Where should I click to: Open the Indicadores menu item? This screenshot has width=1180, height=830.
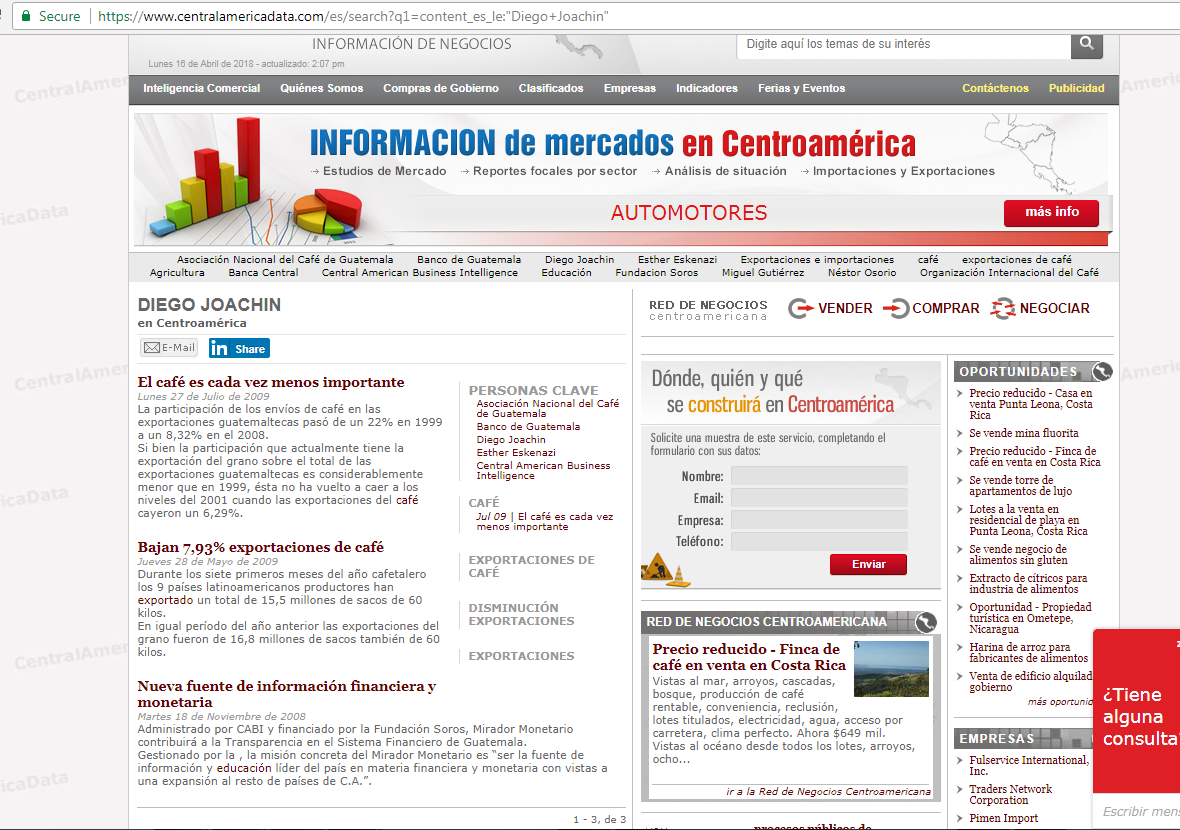[706, 88]
